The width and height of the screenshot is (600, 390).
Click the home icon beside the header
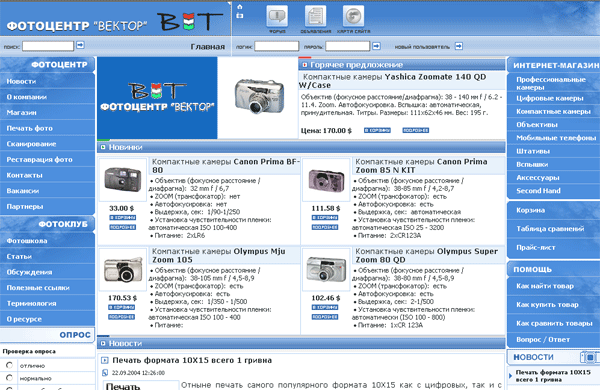(x=240, y=7)
